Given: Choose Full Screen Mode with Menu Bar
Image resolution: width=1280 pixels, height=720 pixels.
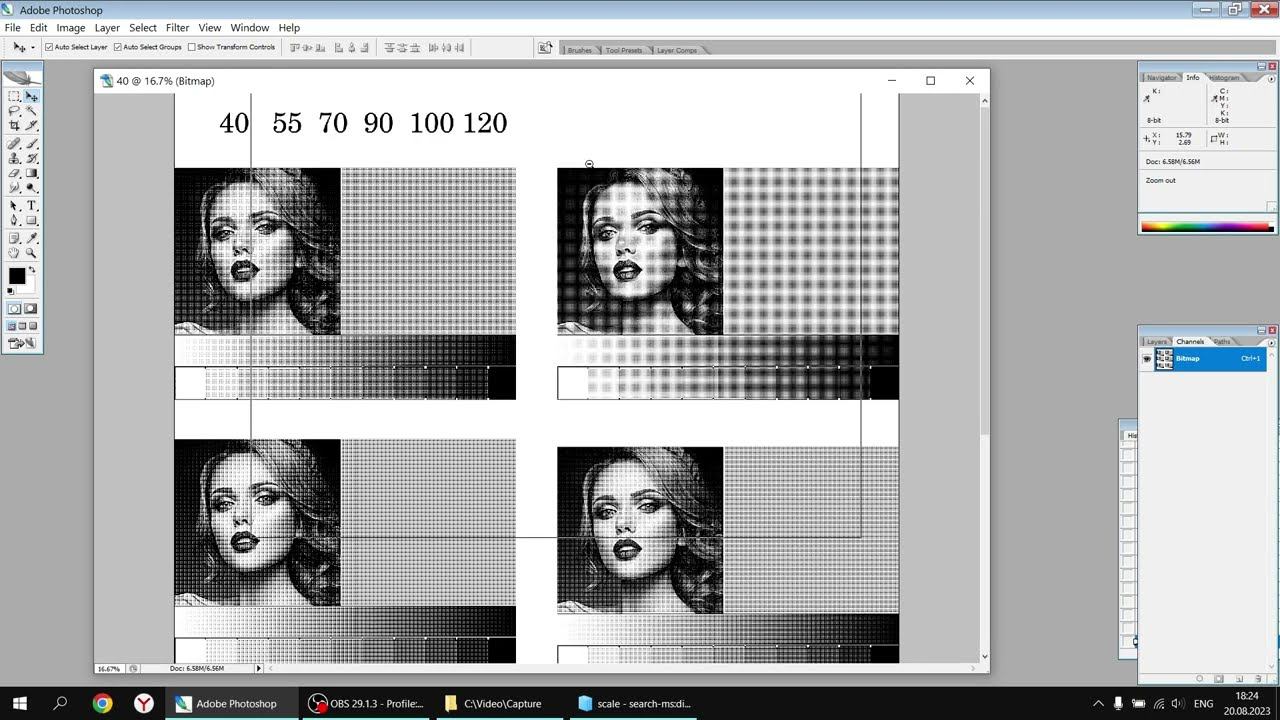Looking at the screenshot, I should (x=22, y=325).
